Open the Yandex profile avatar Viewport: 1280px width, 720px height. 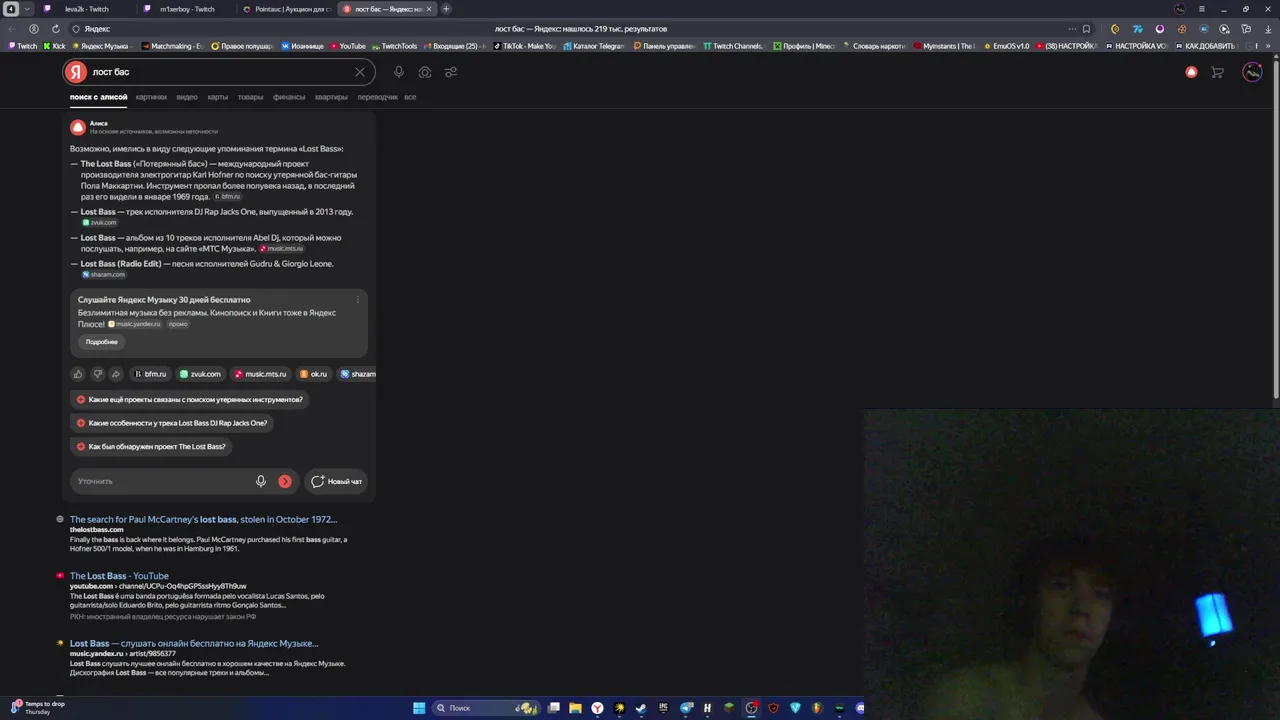1252,72
